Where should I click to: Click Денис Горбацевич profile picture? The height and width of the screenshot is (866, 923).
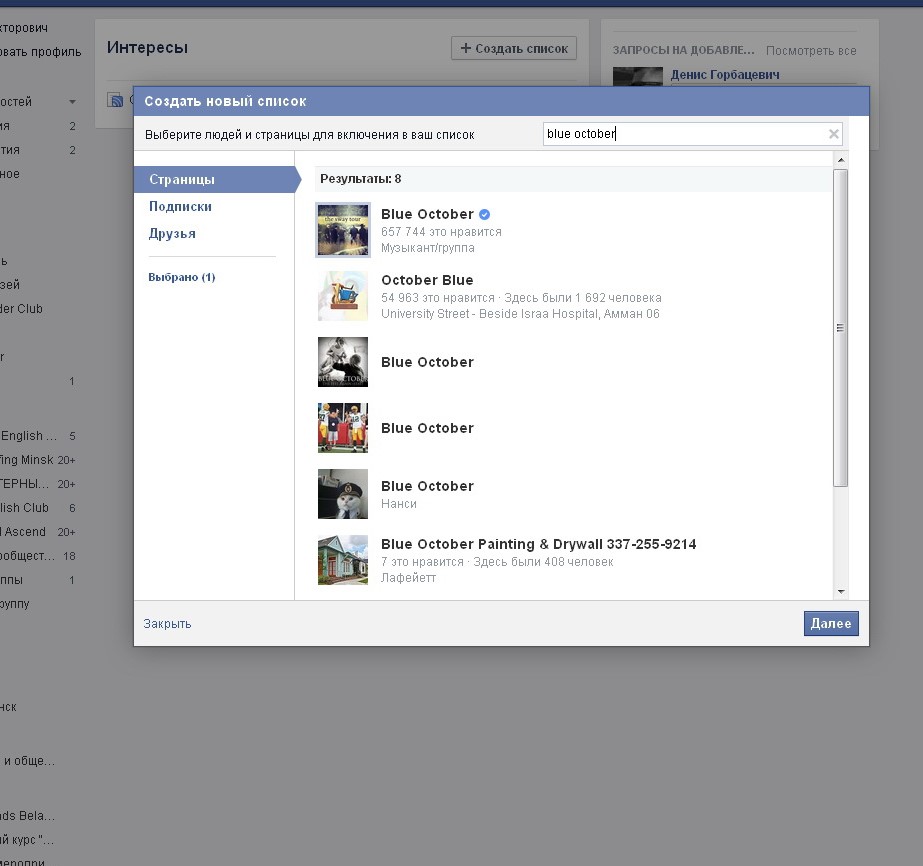(638, 76)
